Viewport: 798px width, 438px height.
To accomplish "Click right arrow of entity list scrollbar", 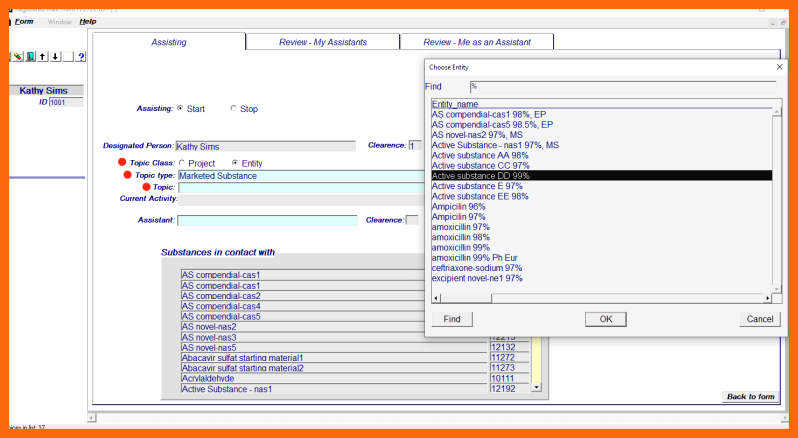I will click(x=767, y=298).
